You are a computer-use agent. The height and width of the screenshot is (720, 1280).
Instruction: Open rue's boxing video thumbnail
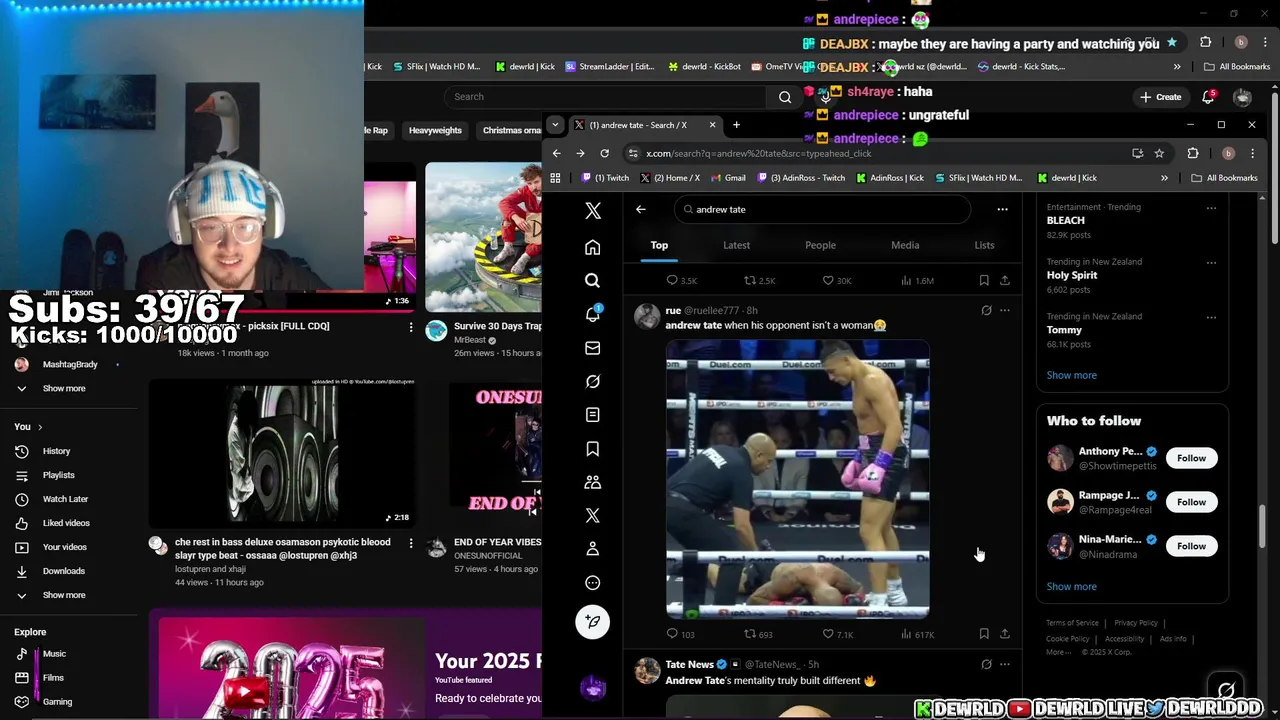798,479
